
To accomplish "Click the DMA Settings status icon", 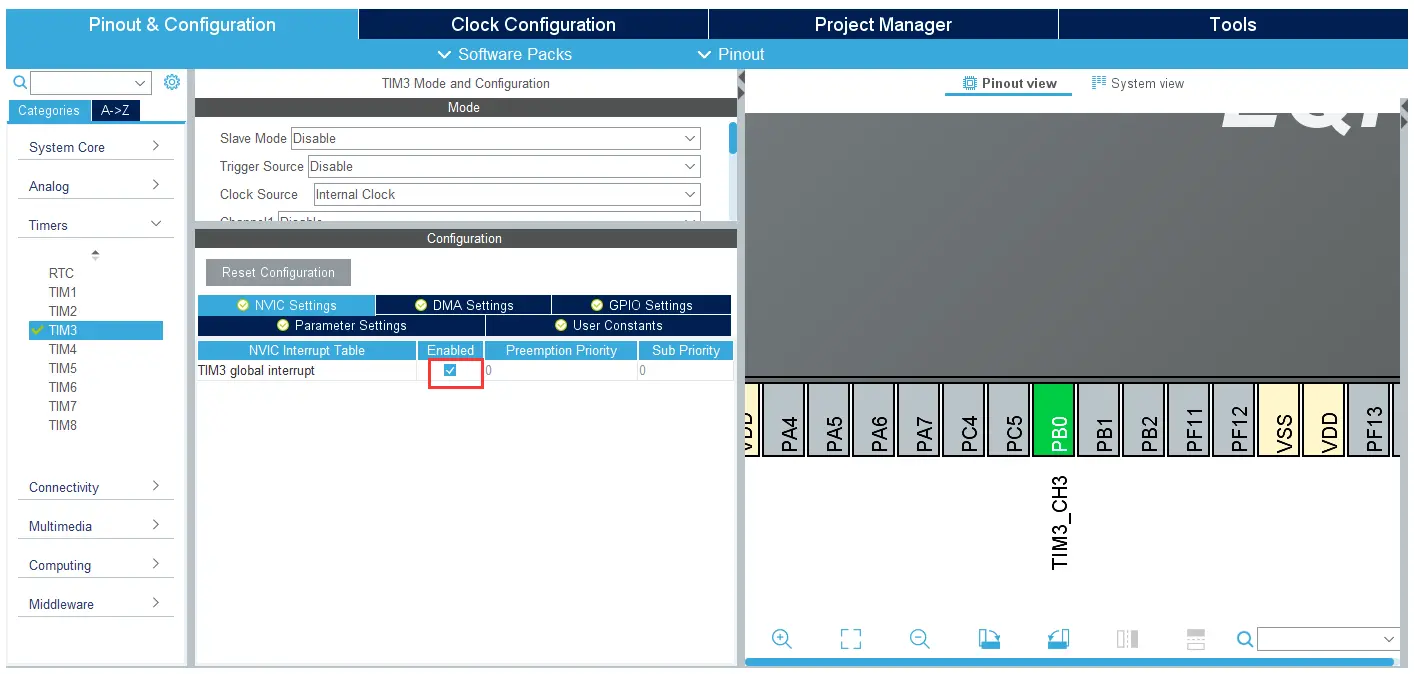I will pos(421,305).
